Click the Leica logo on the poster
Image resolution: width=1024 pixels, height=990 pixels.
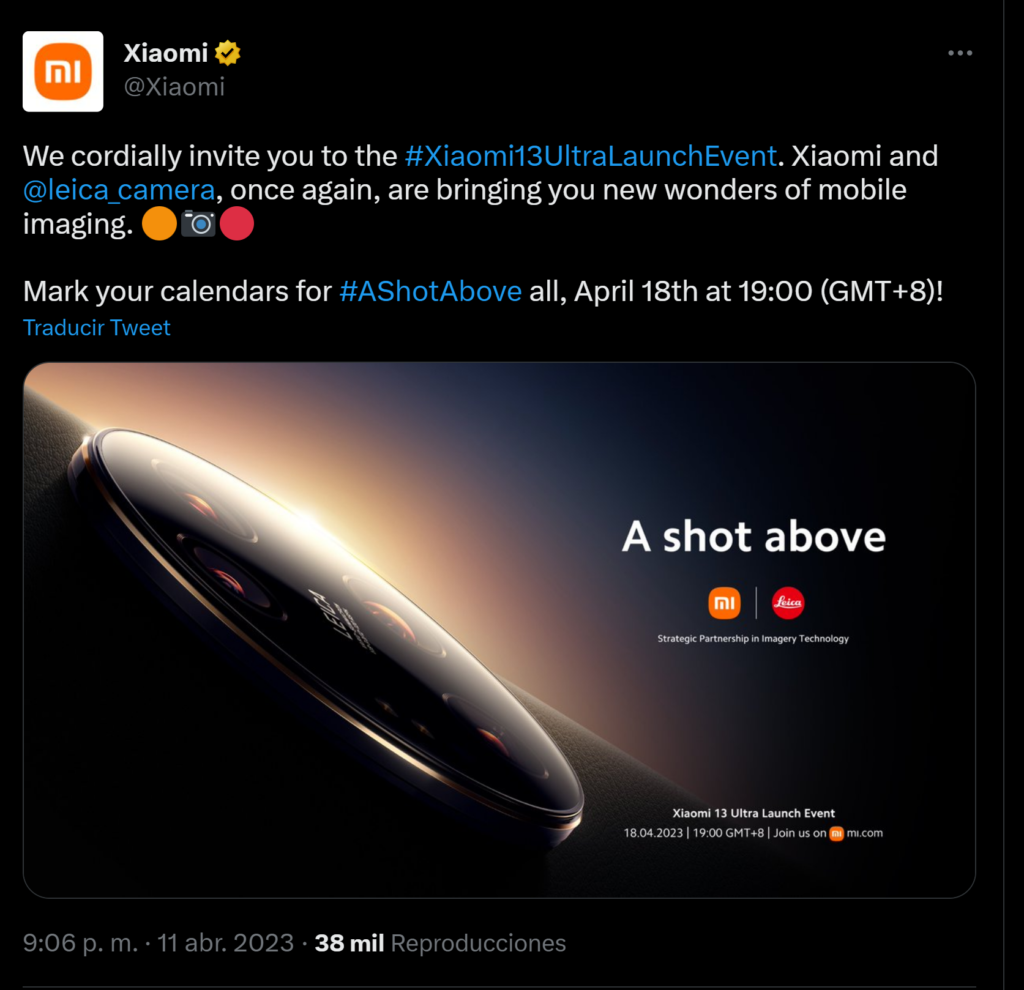coord(788,604)
